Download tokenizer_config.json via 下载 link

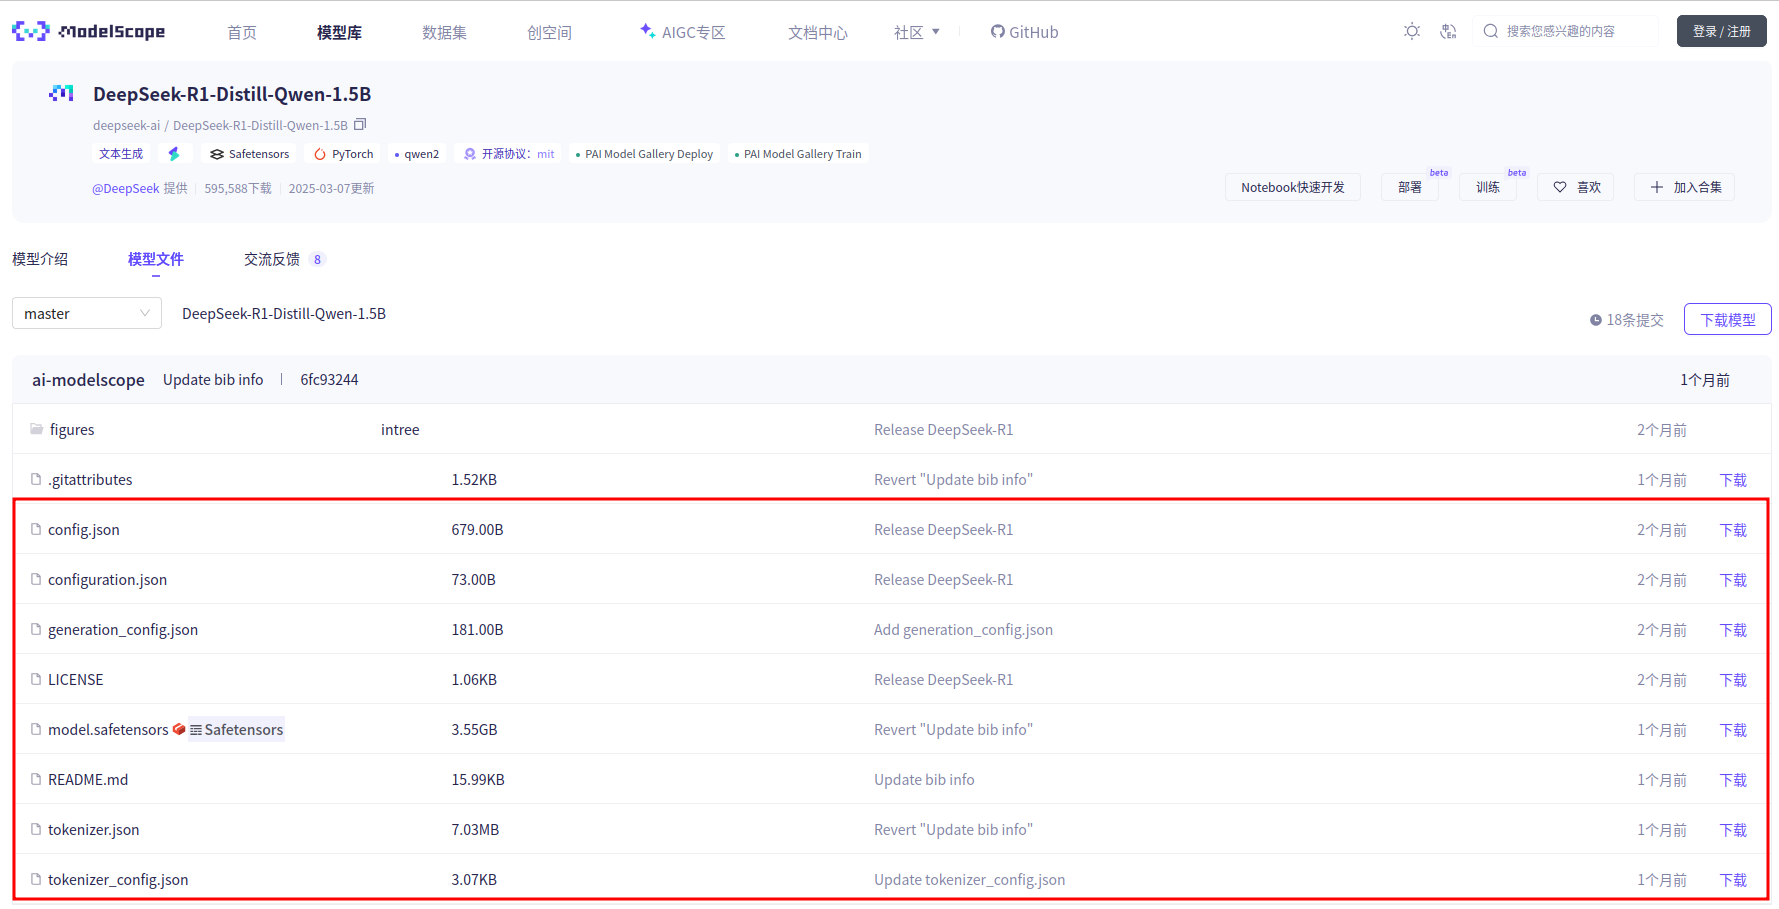point(1733,880)
